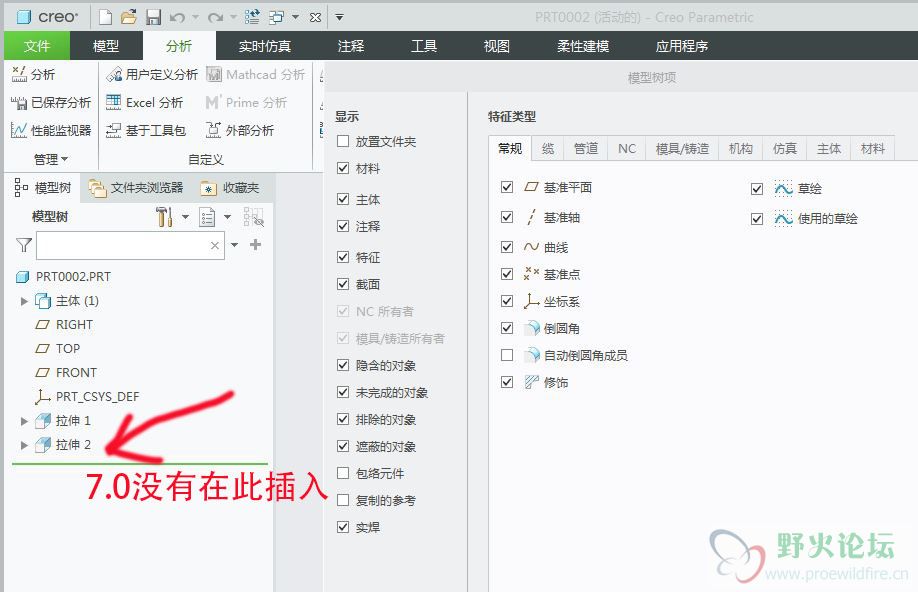Screen dimensions: 918x592
Task: Check the 自动倒圆角成员 checkbox
Action: [x=507, y=355]
